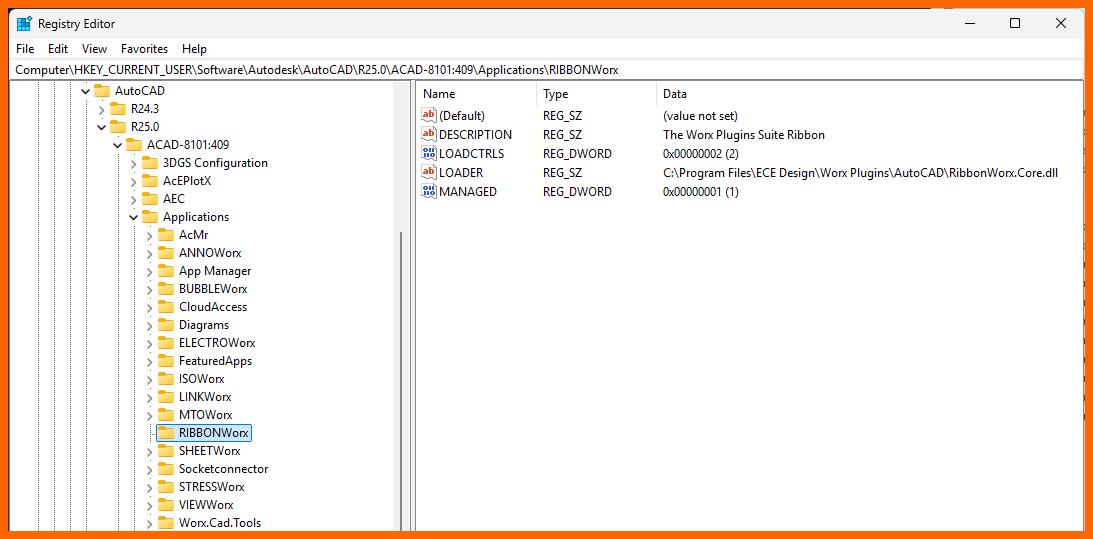Screen dimensions: 1093x539
Task: Click the LOADER string value icon
Action: (x=429, y=172)
